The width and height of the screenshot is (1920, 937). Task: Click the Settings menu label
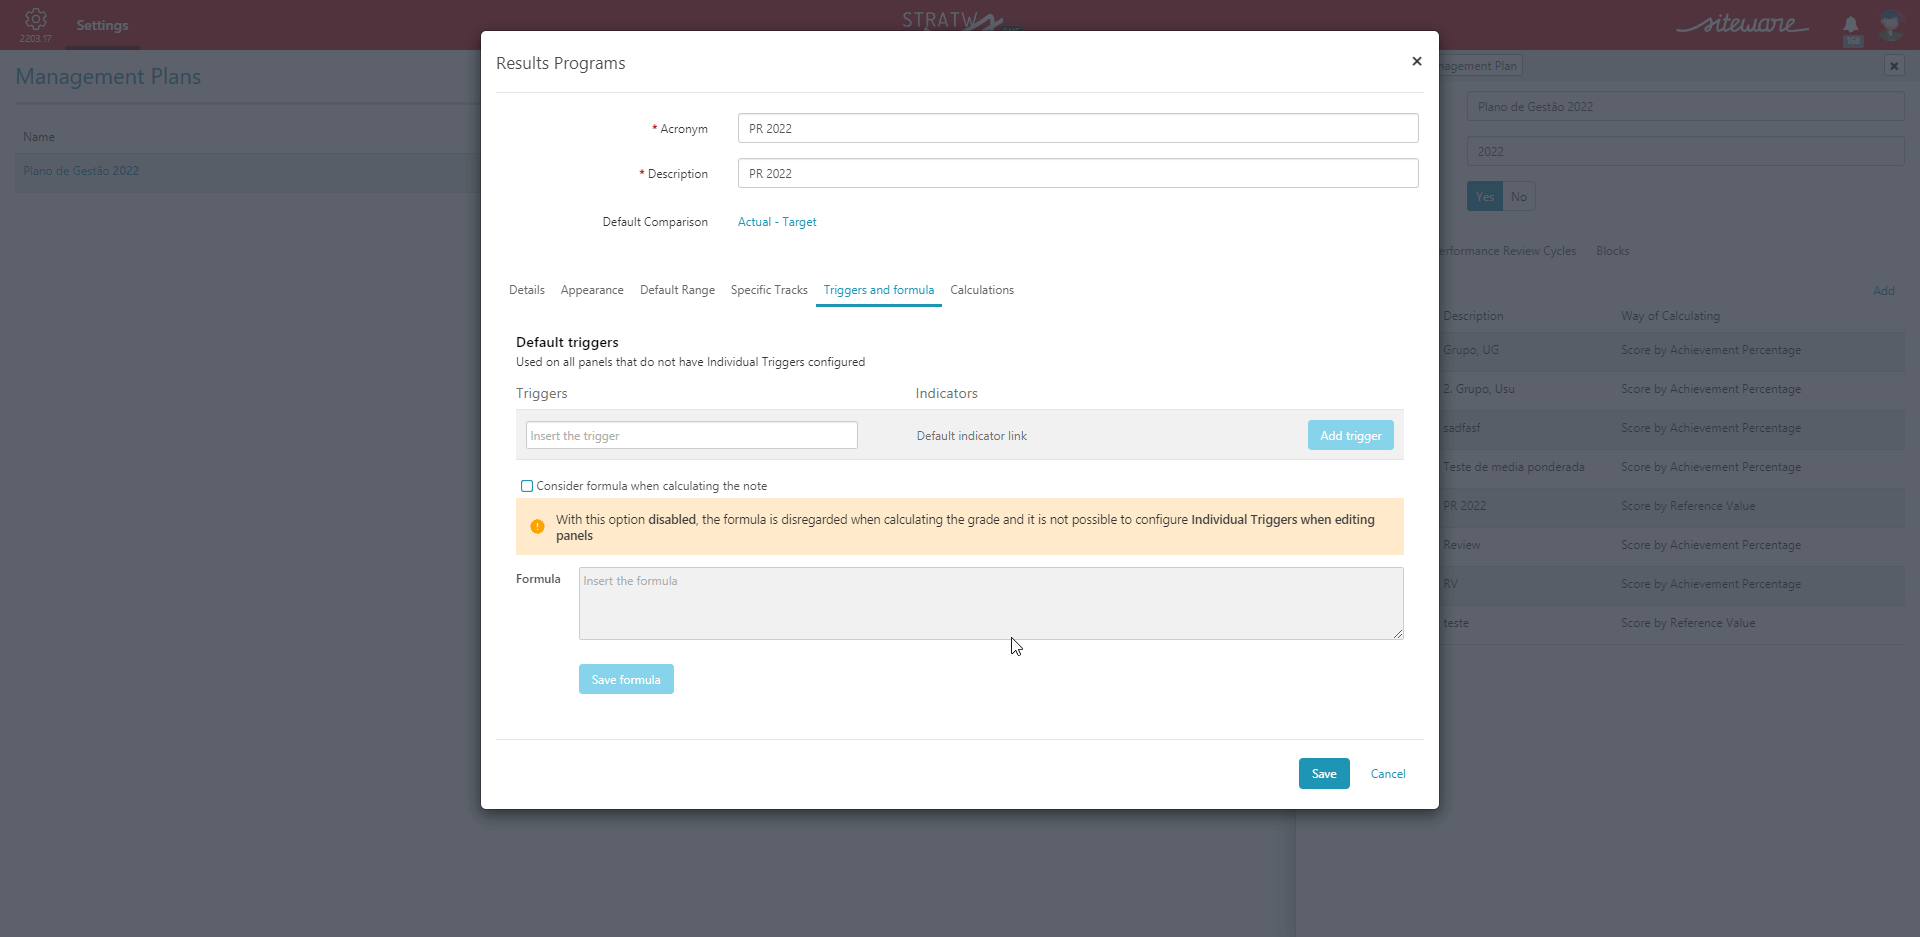click(x=102, y=25)
